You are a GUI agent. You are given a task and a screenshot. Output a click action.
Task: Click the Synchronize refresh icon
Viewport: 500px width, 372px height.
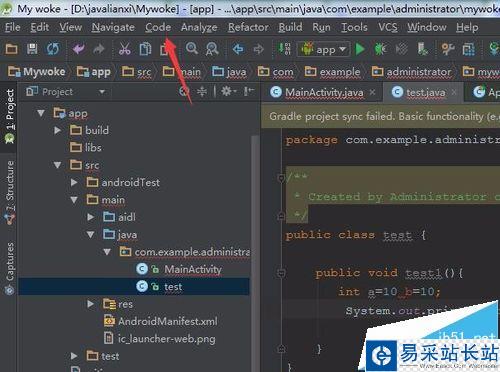(x=53, y=49)
